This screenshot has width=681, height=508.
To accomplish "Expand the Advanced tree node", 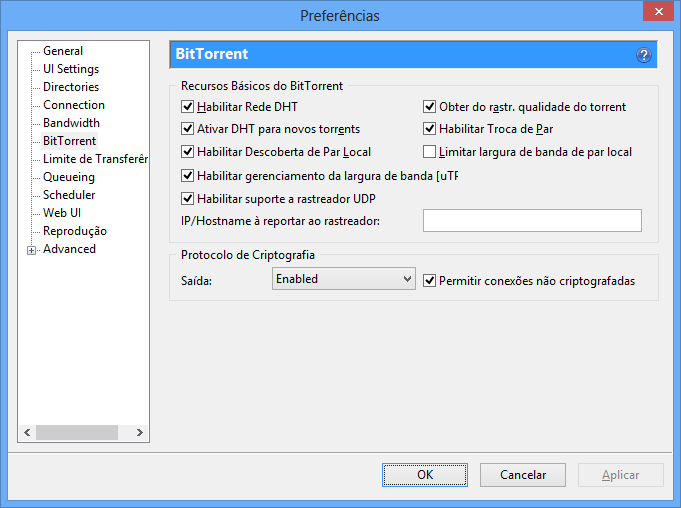I will (31, 250).
